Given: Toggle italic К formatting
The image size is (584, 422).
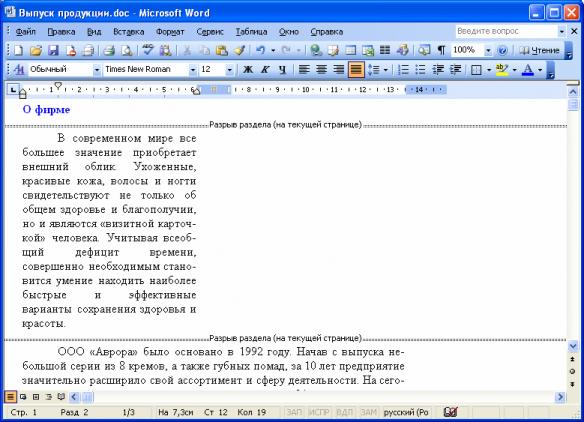Looking at the screenshot, I should [x=265, y=70].
